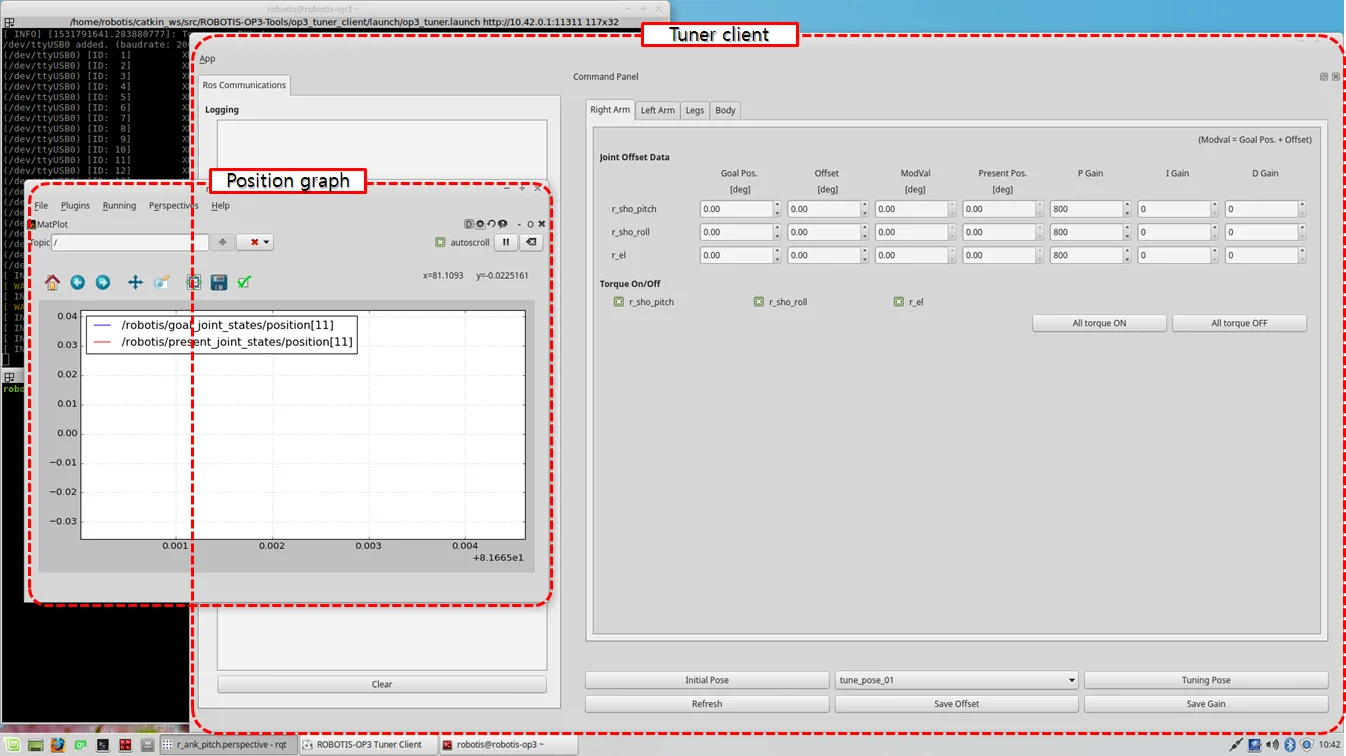The height and width of the screenshot is (756, 1346).
Task: Click the green checkmark edit-parameters icon
Action: 244,283
